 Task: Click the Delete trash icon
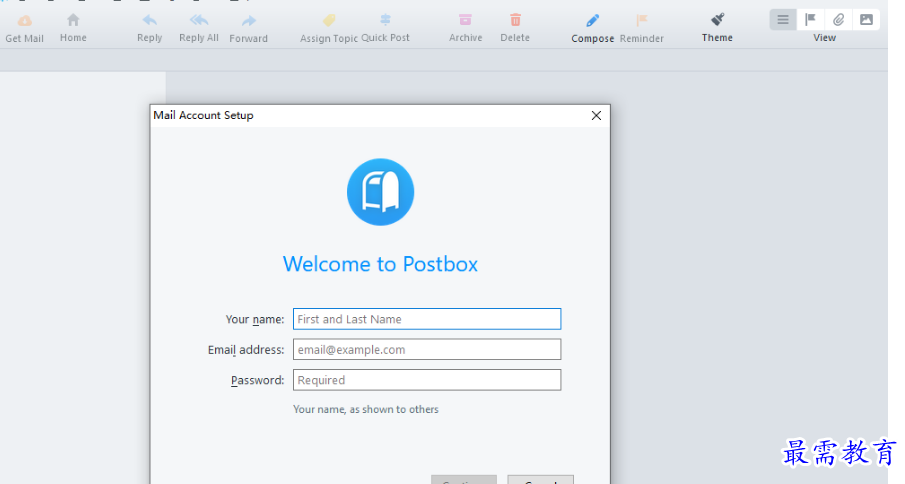515,20
